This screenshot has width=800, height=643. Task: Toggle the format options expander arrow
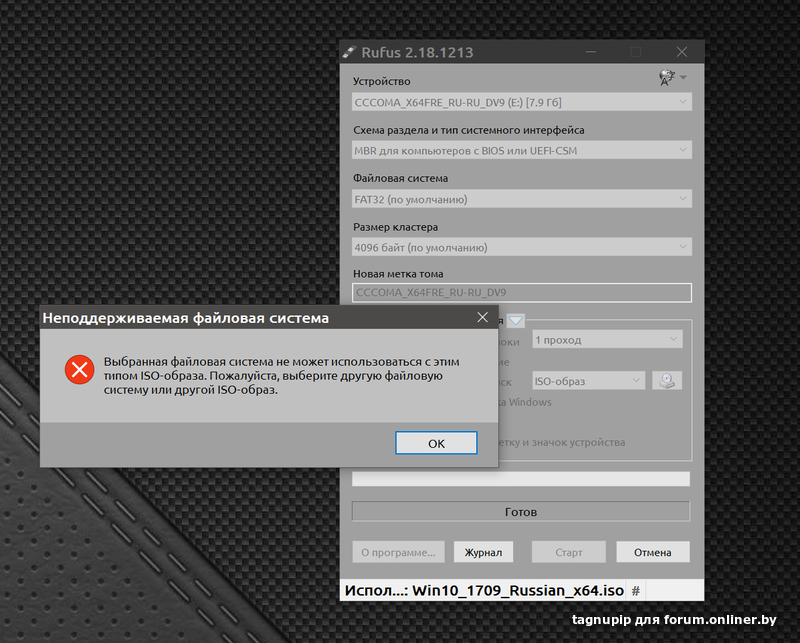pos(516,320)
